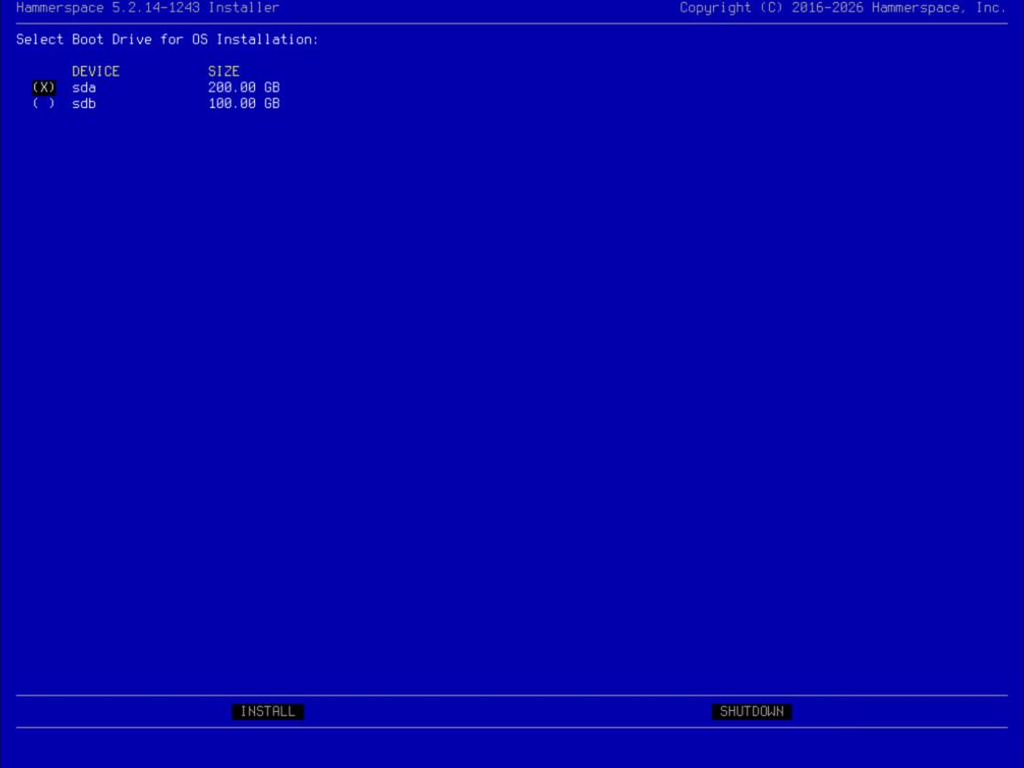The height and width of the screenshot is (768, 1024).
Task: Click the sdb device name
Action: pyautogui.click(x=84, y=104)
